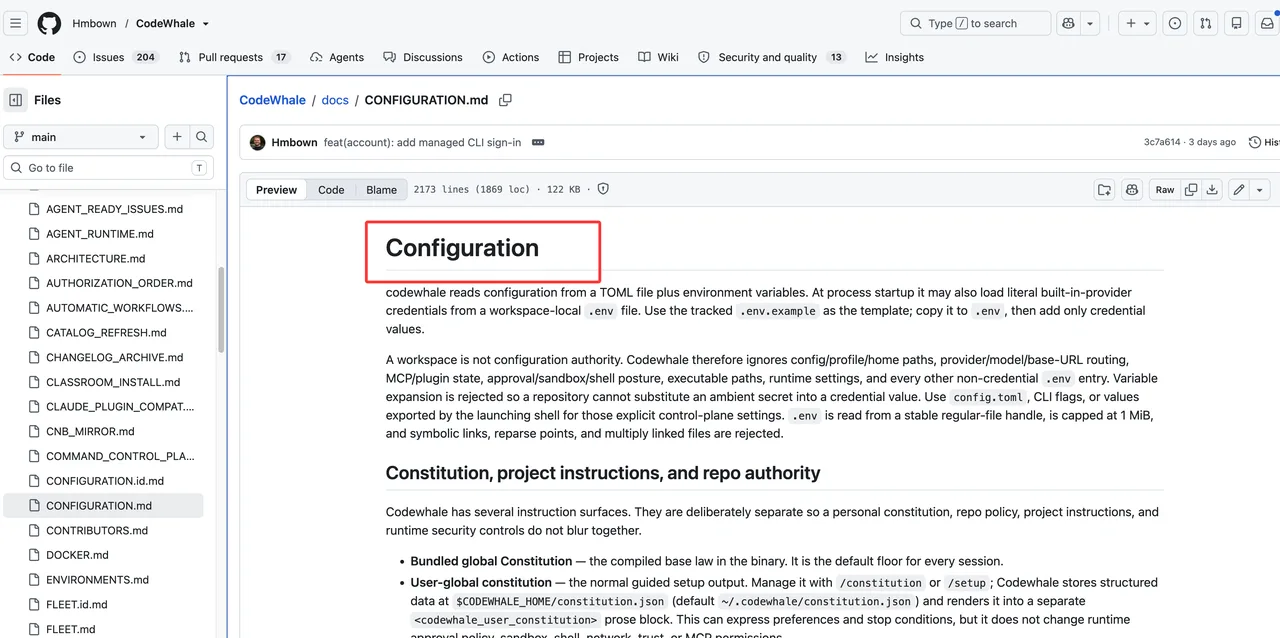
Task: Open the Wiki tab
Action: (x=658, y=57)
